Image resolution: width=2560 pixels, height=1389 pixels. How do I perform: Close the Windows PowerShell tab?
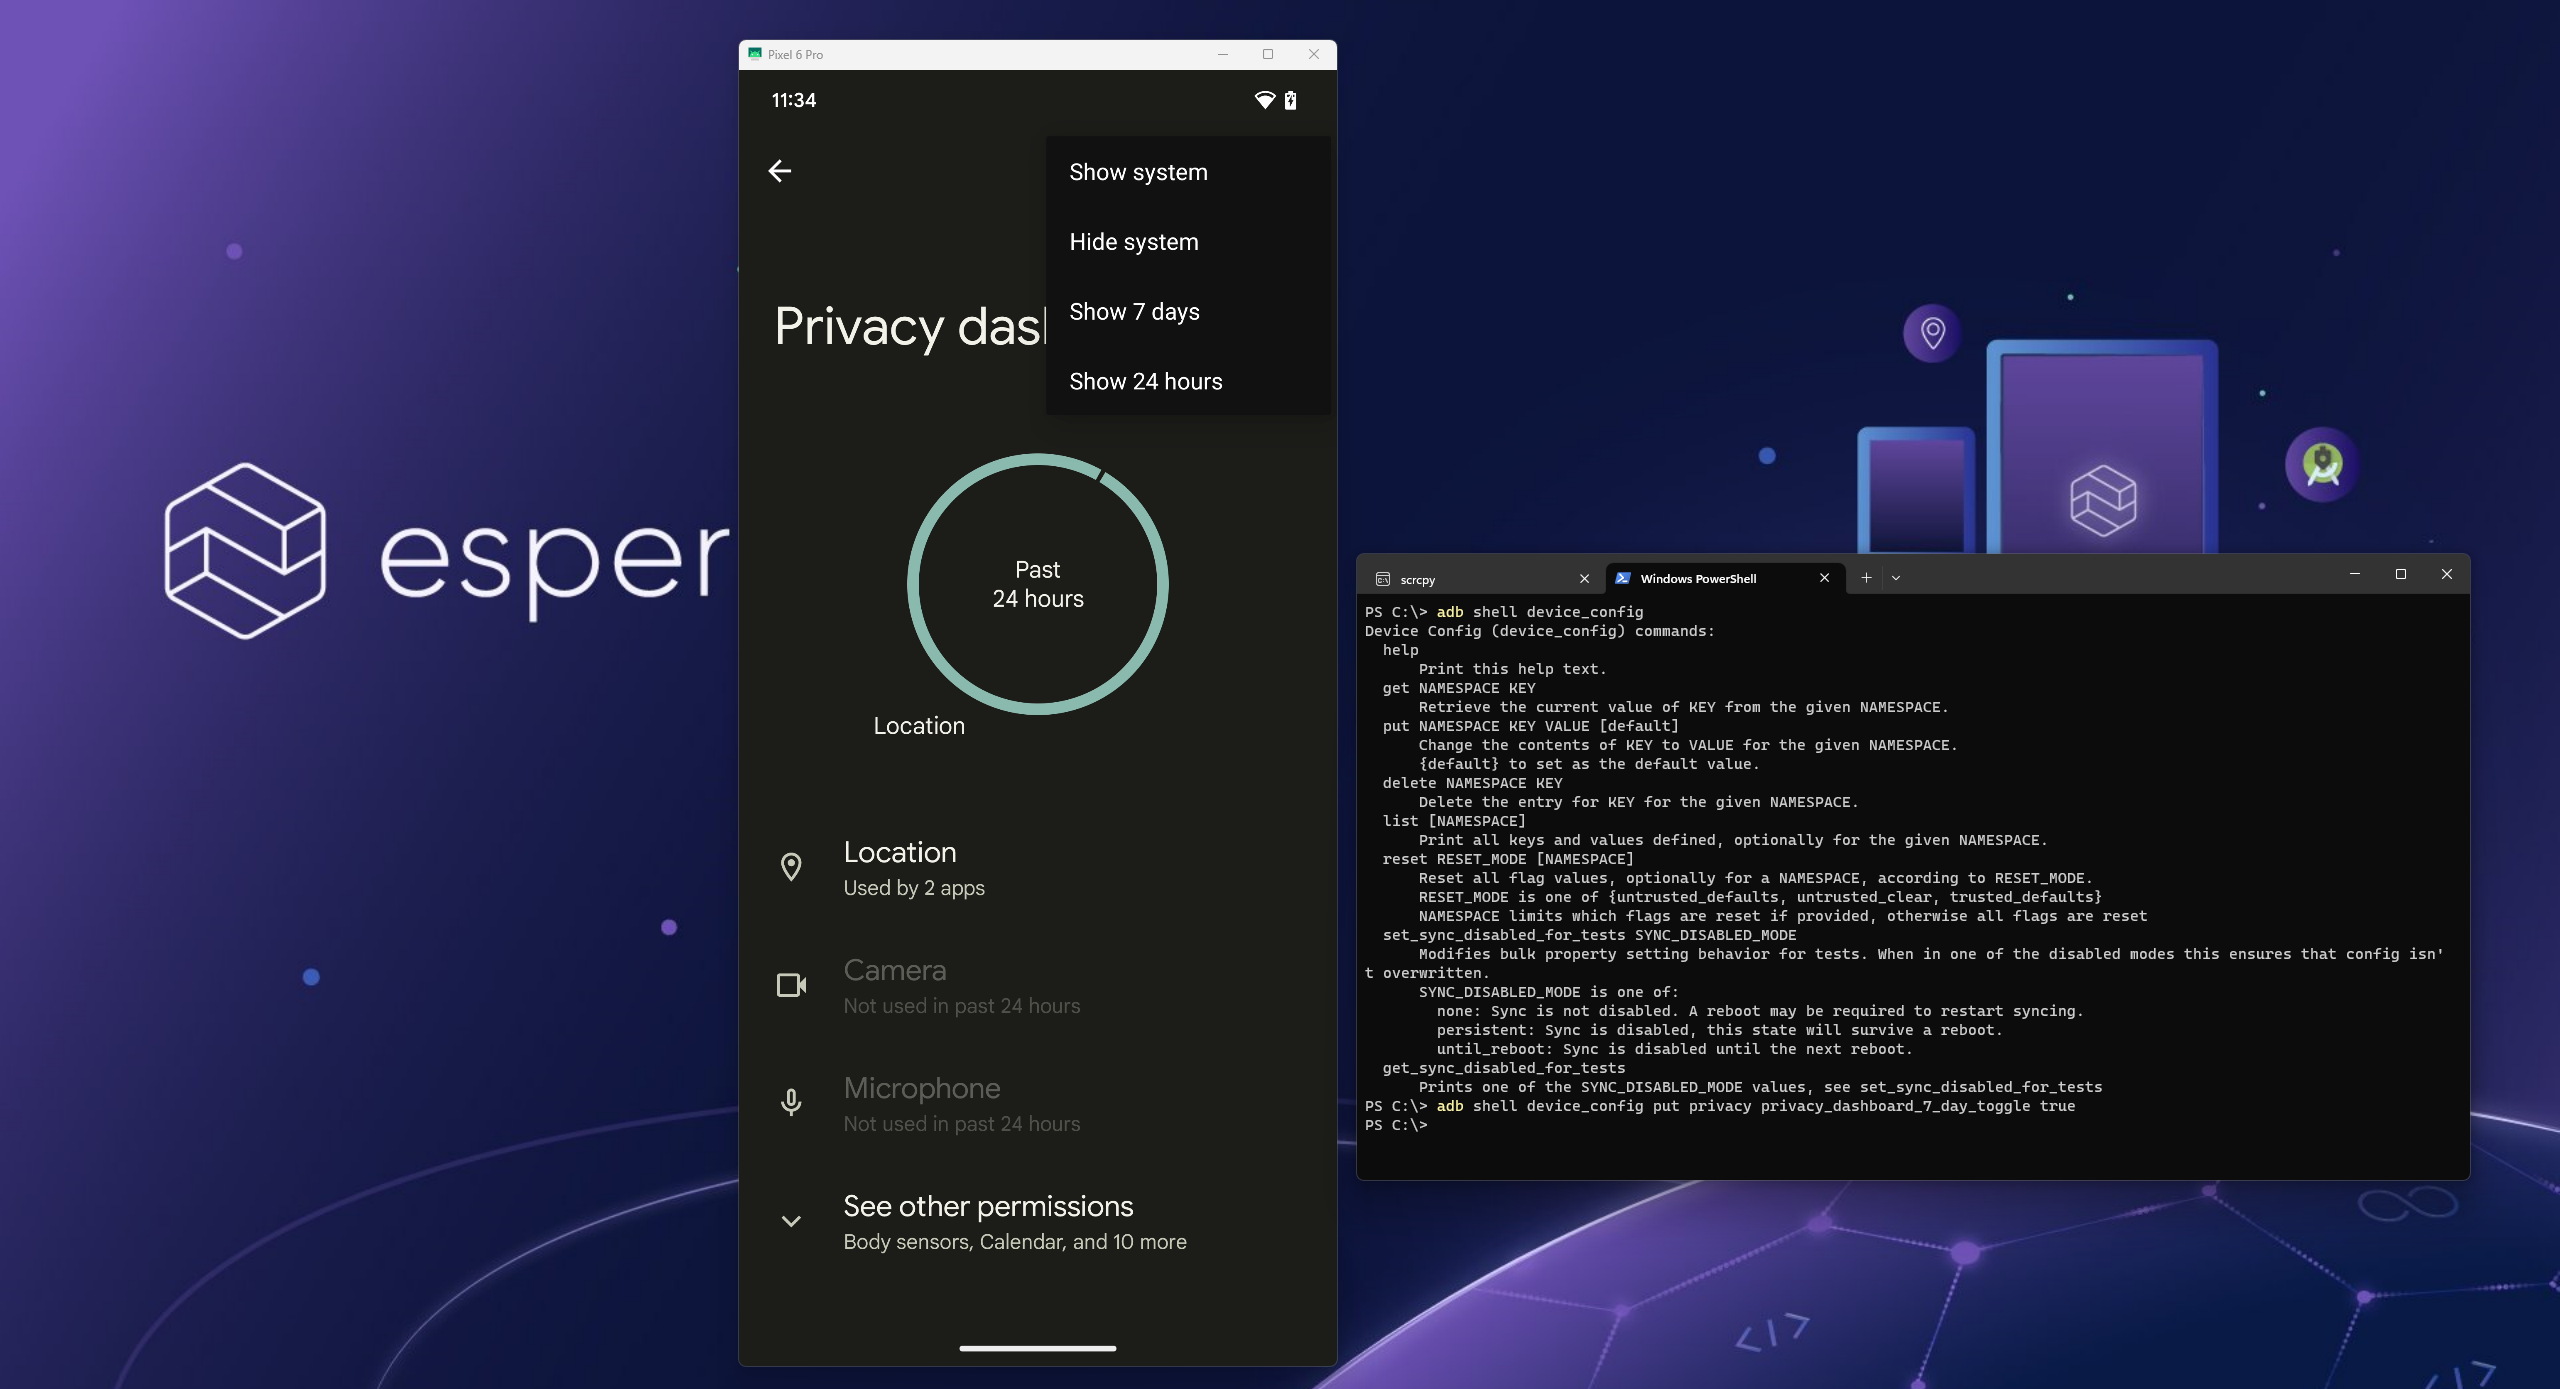point(1824,577)
